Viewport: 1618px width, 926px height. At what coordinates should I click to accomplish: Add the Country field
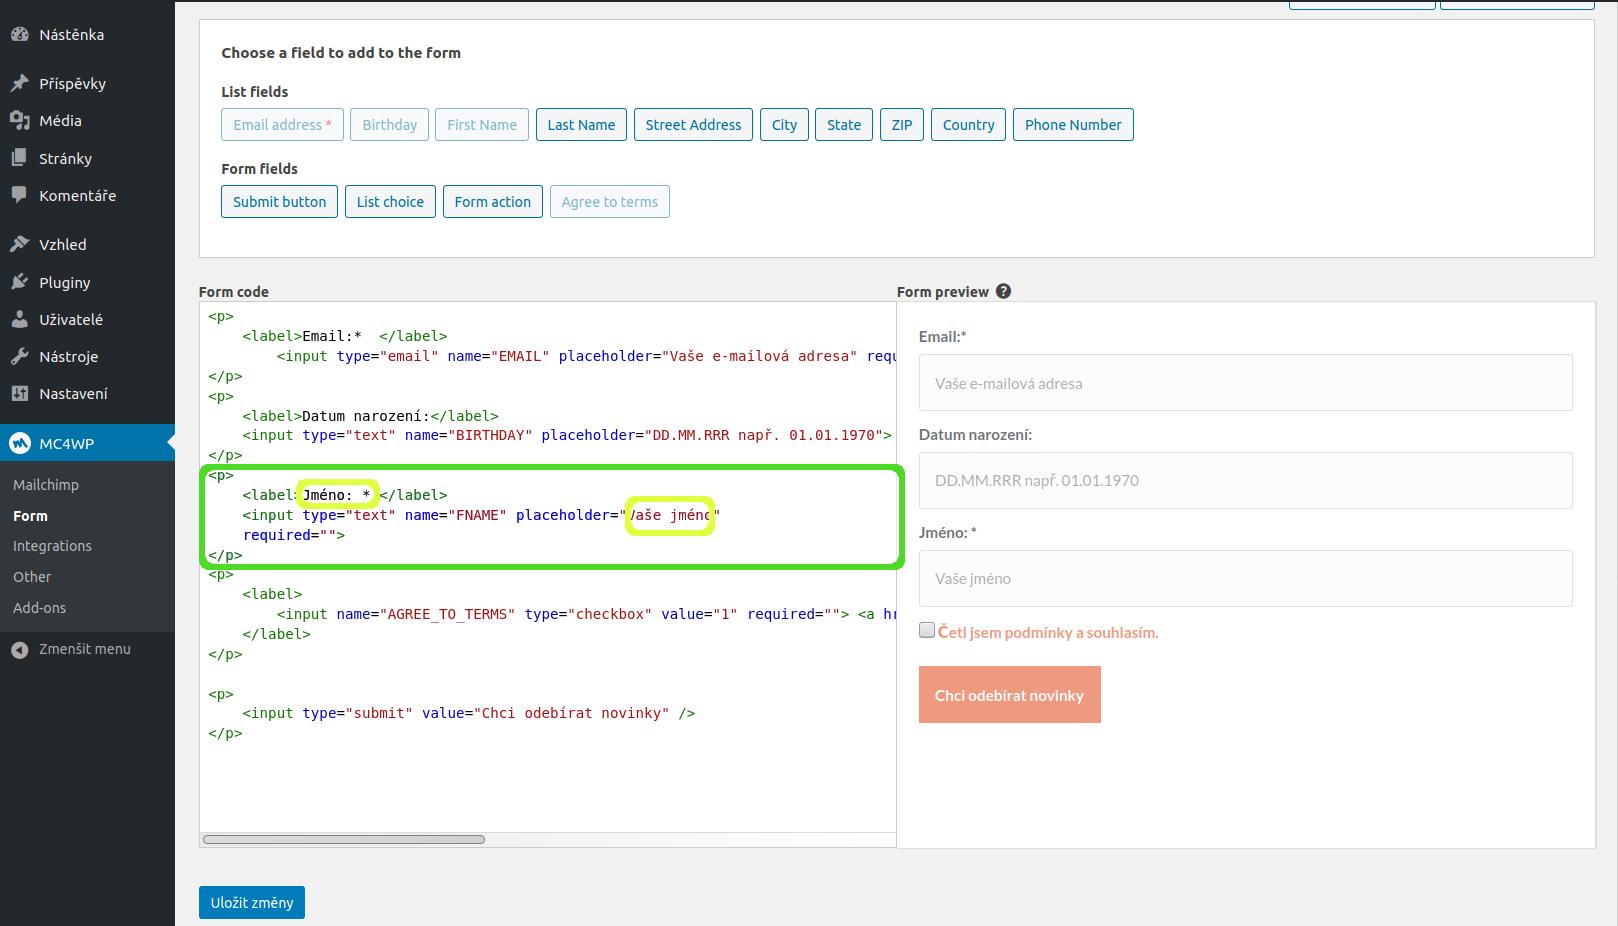tap(968, 125)
